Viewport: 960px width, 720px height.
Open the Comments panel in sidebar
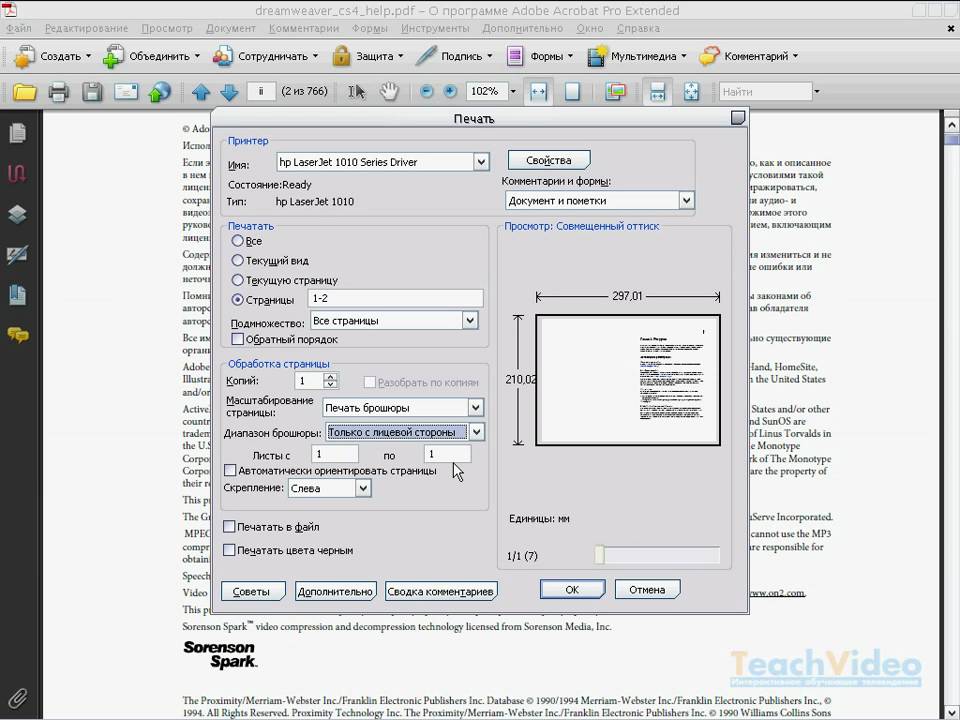(x=18, y=334)
